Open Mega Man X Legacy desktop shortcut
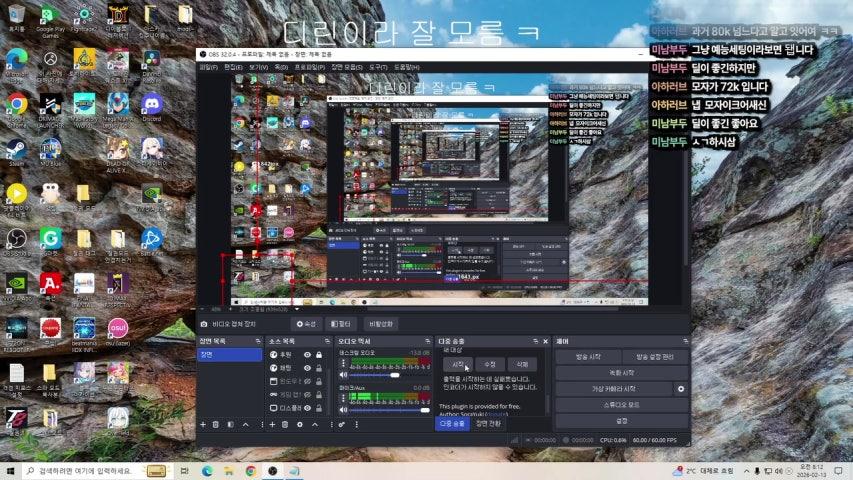 (118, 109)
